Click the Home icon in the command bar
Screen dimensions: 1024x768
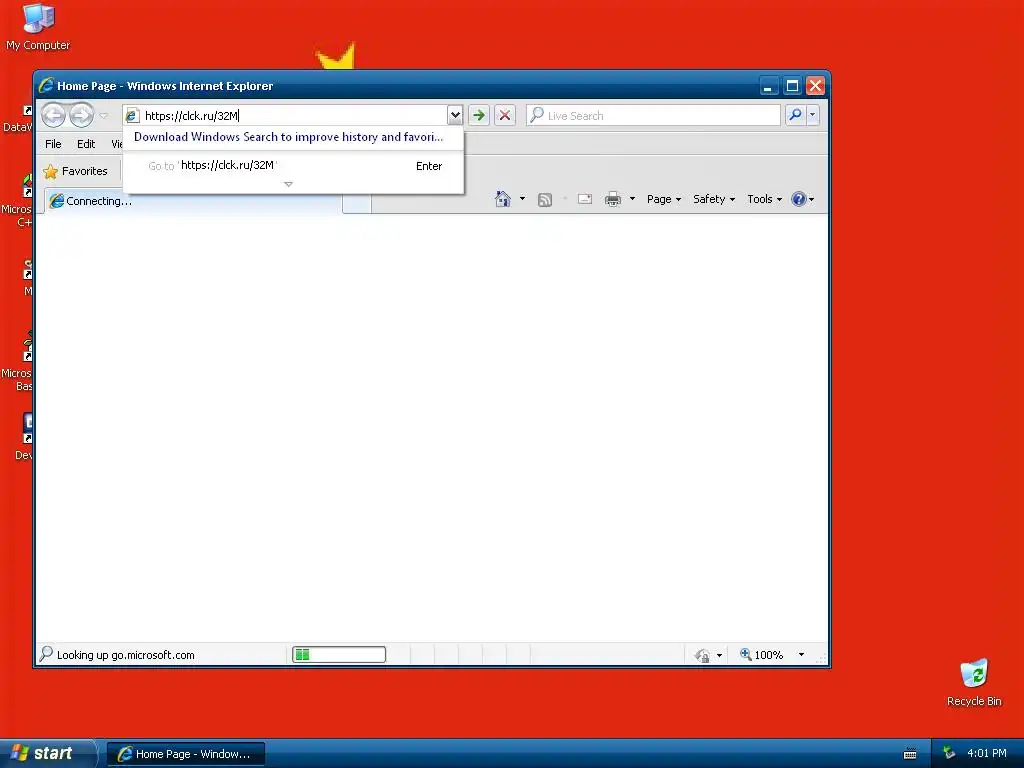(x=503, y=199)
